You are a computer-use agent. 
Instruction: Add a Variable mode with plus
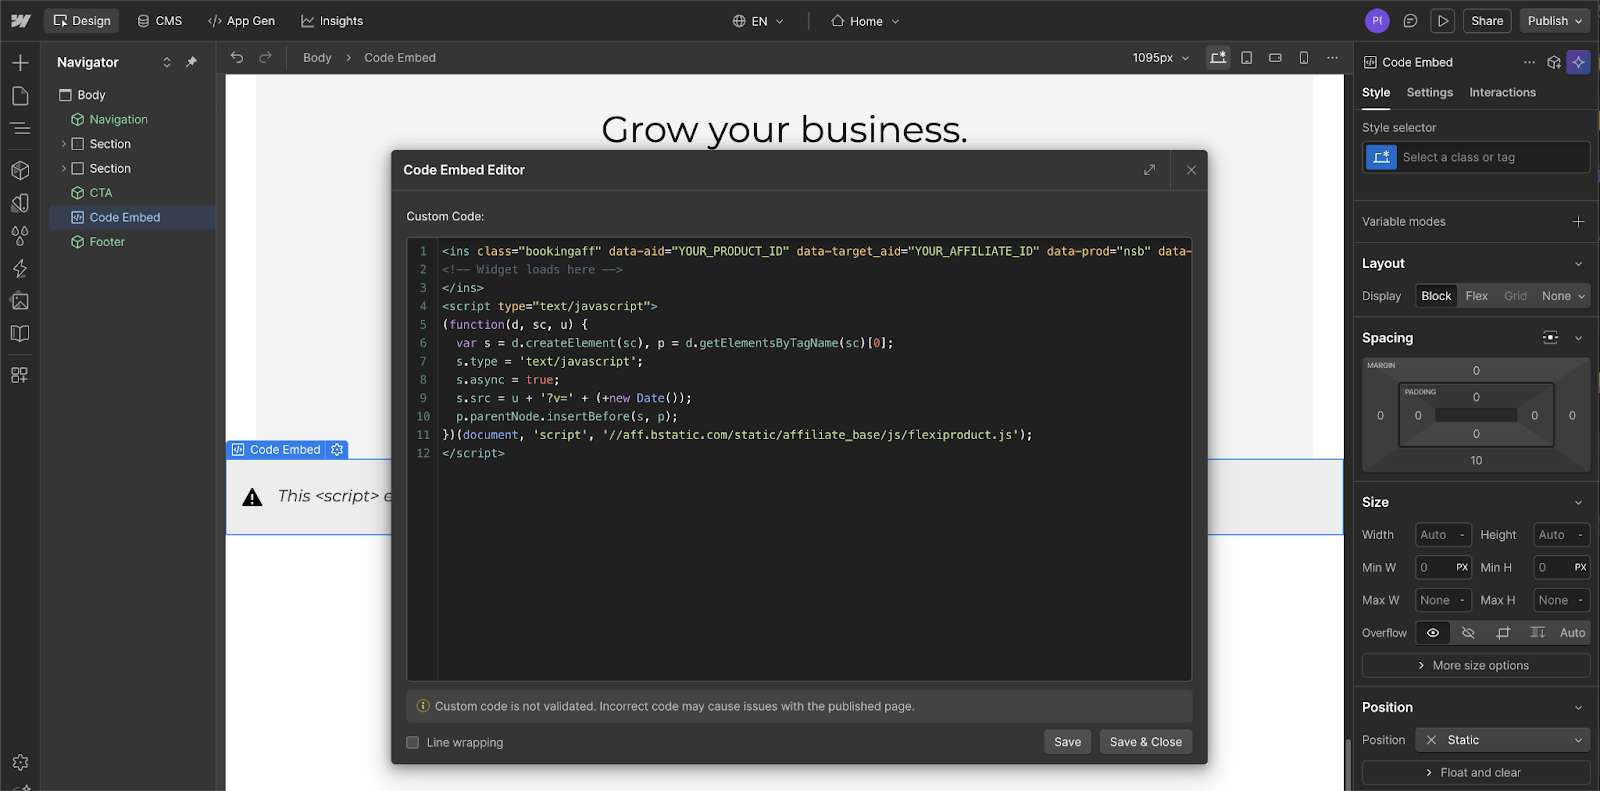[1578, 222]
